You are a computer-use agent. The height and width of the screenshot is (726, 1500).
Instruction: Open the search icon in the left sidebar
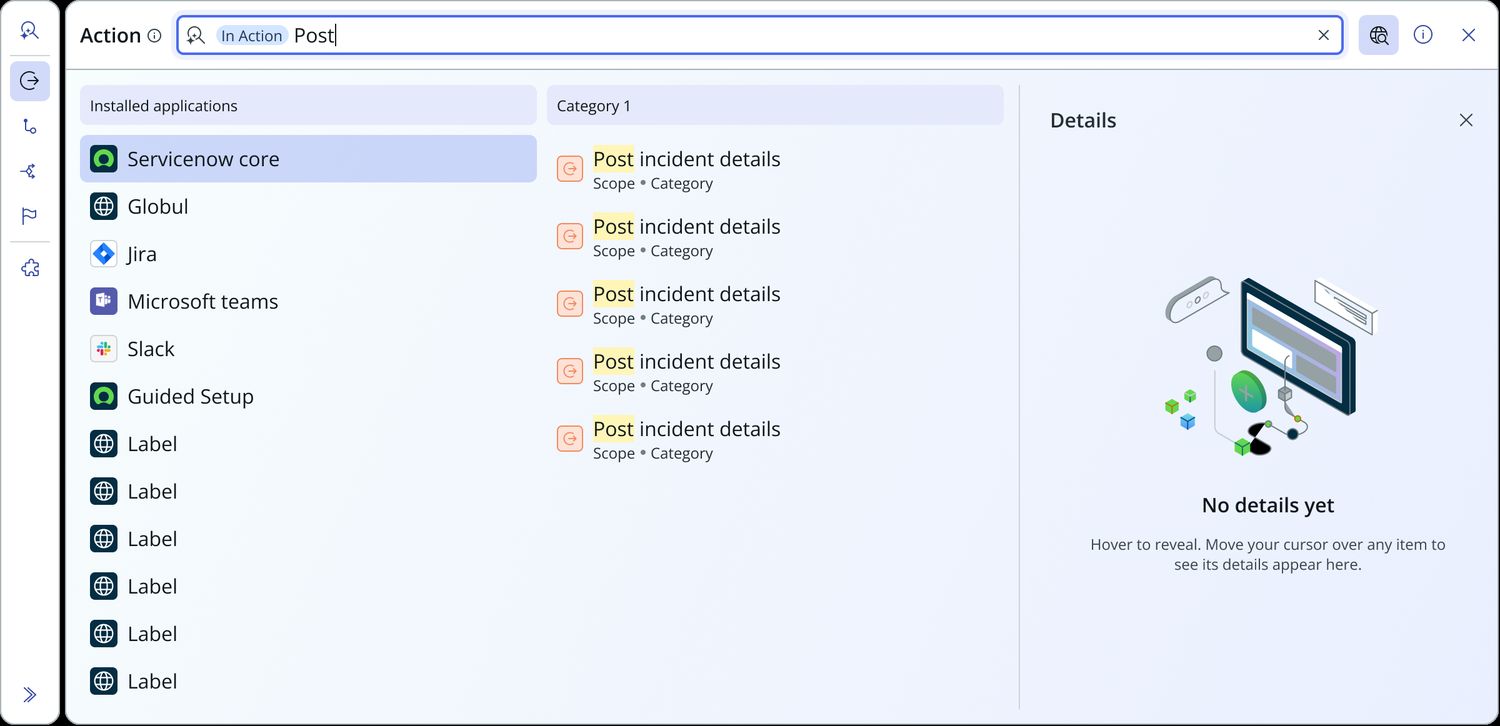[29, 31]
